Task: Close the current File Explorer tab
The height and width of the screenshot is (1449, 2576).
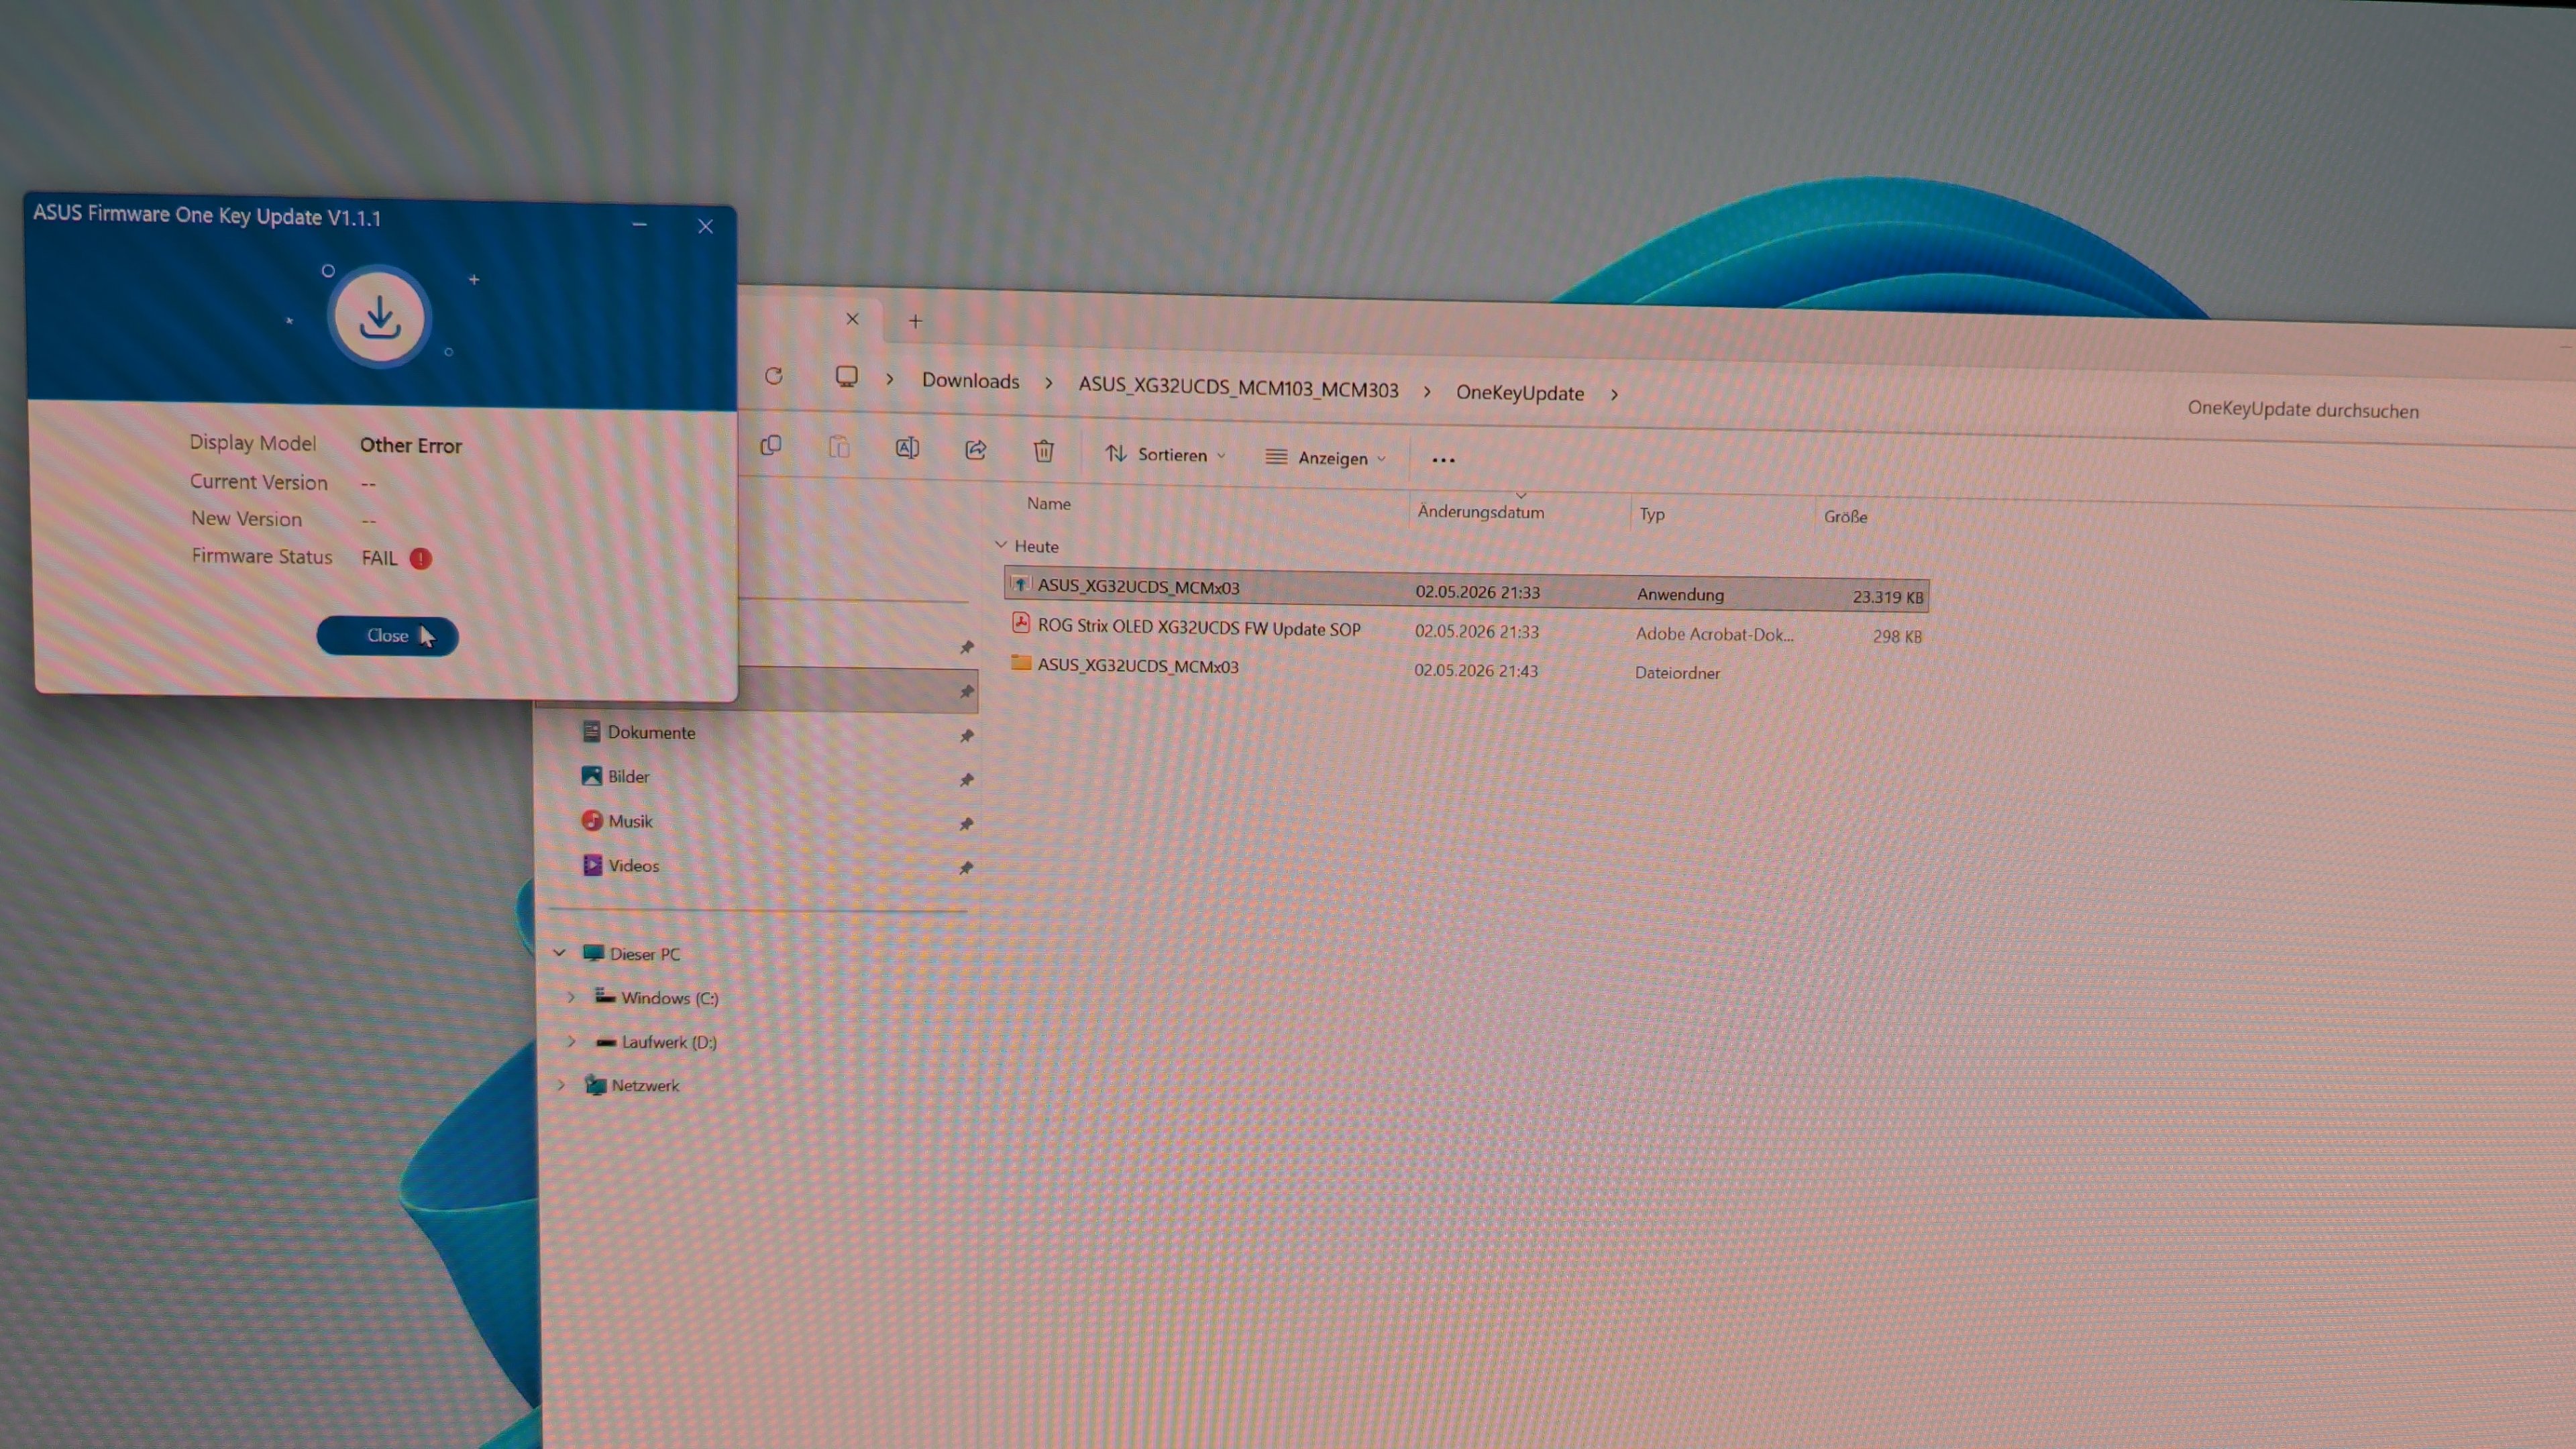Action: [x=852, y=319]
